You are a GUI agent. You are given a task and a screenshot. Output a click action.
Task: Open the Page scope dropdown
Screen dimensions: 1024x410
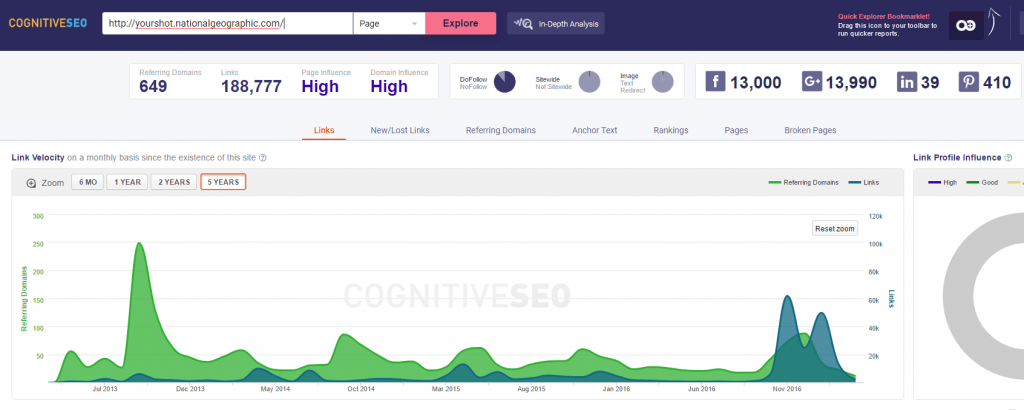pyautogui.click(x=389, y=23)
